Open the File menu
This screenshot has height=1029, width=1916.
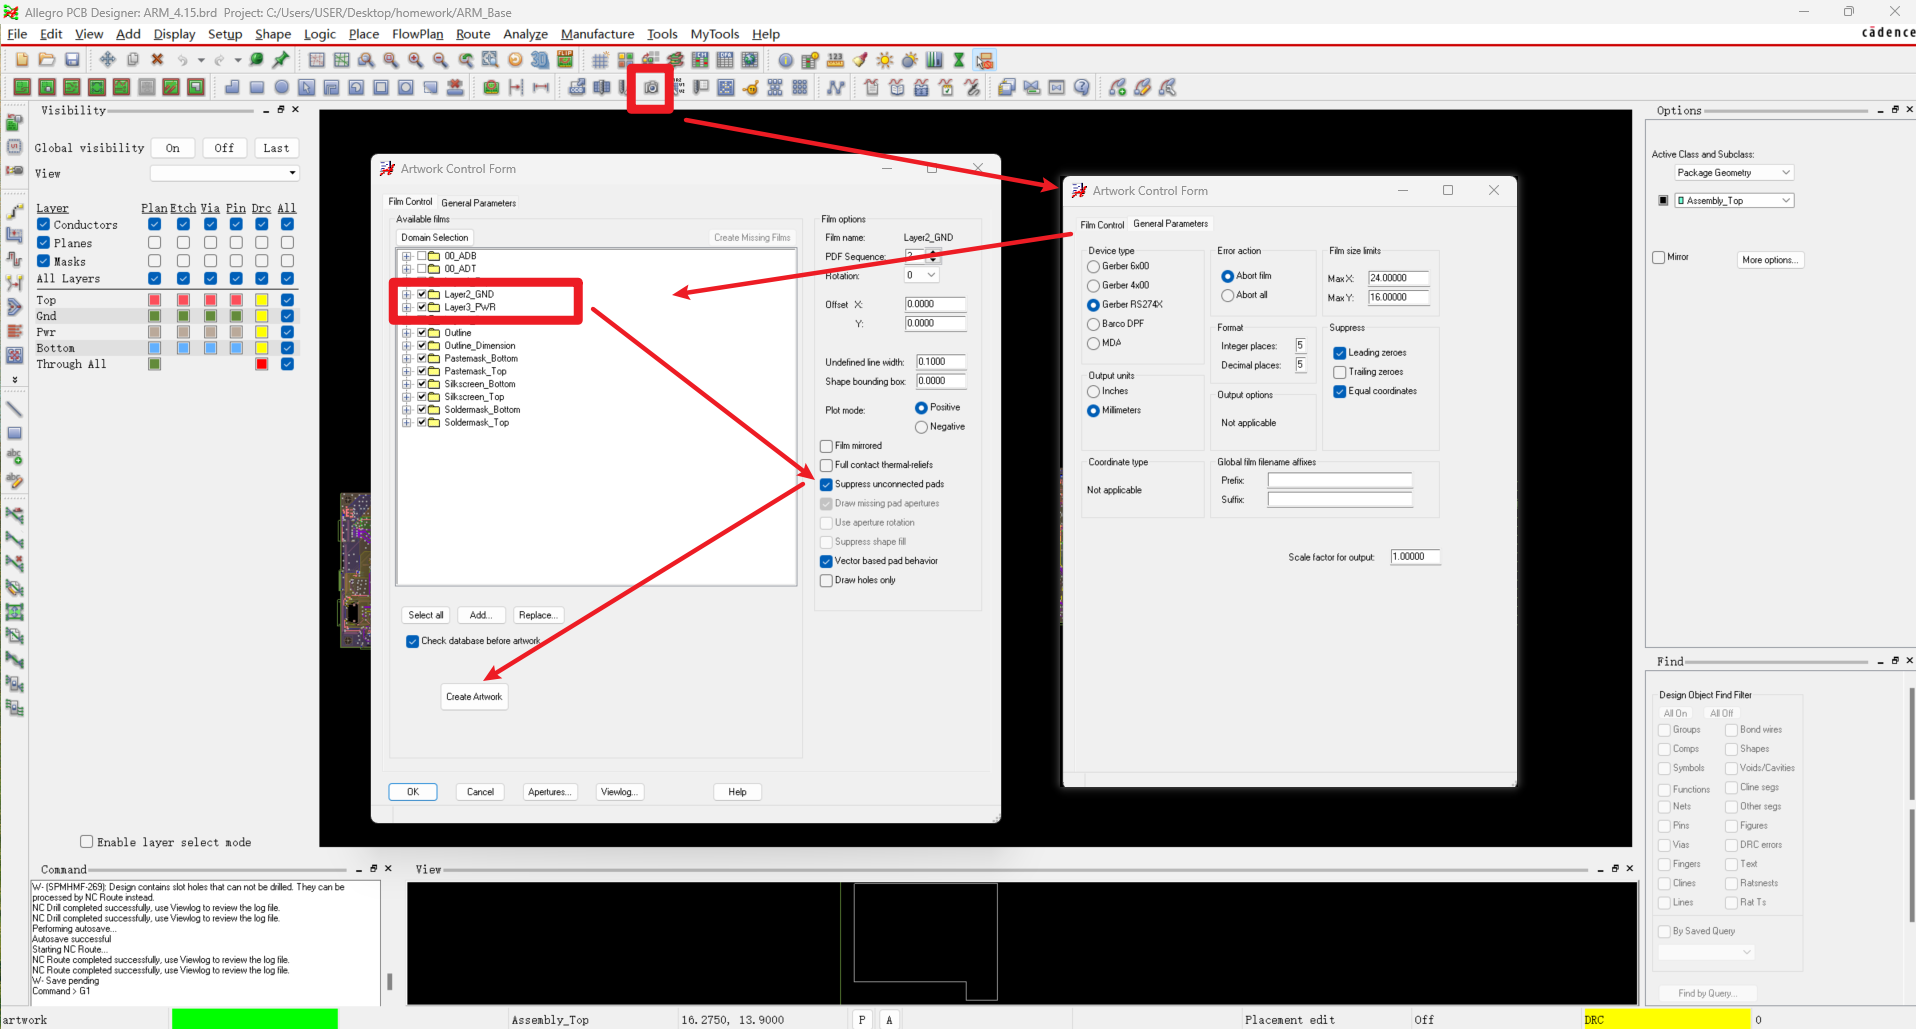point(17,34)
